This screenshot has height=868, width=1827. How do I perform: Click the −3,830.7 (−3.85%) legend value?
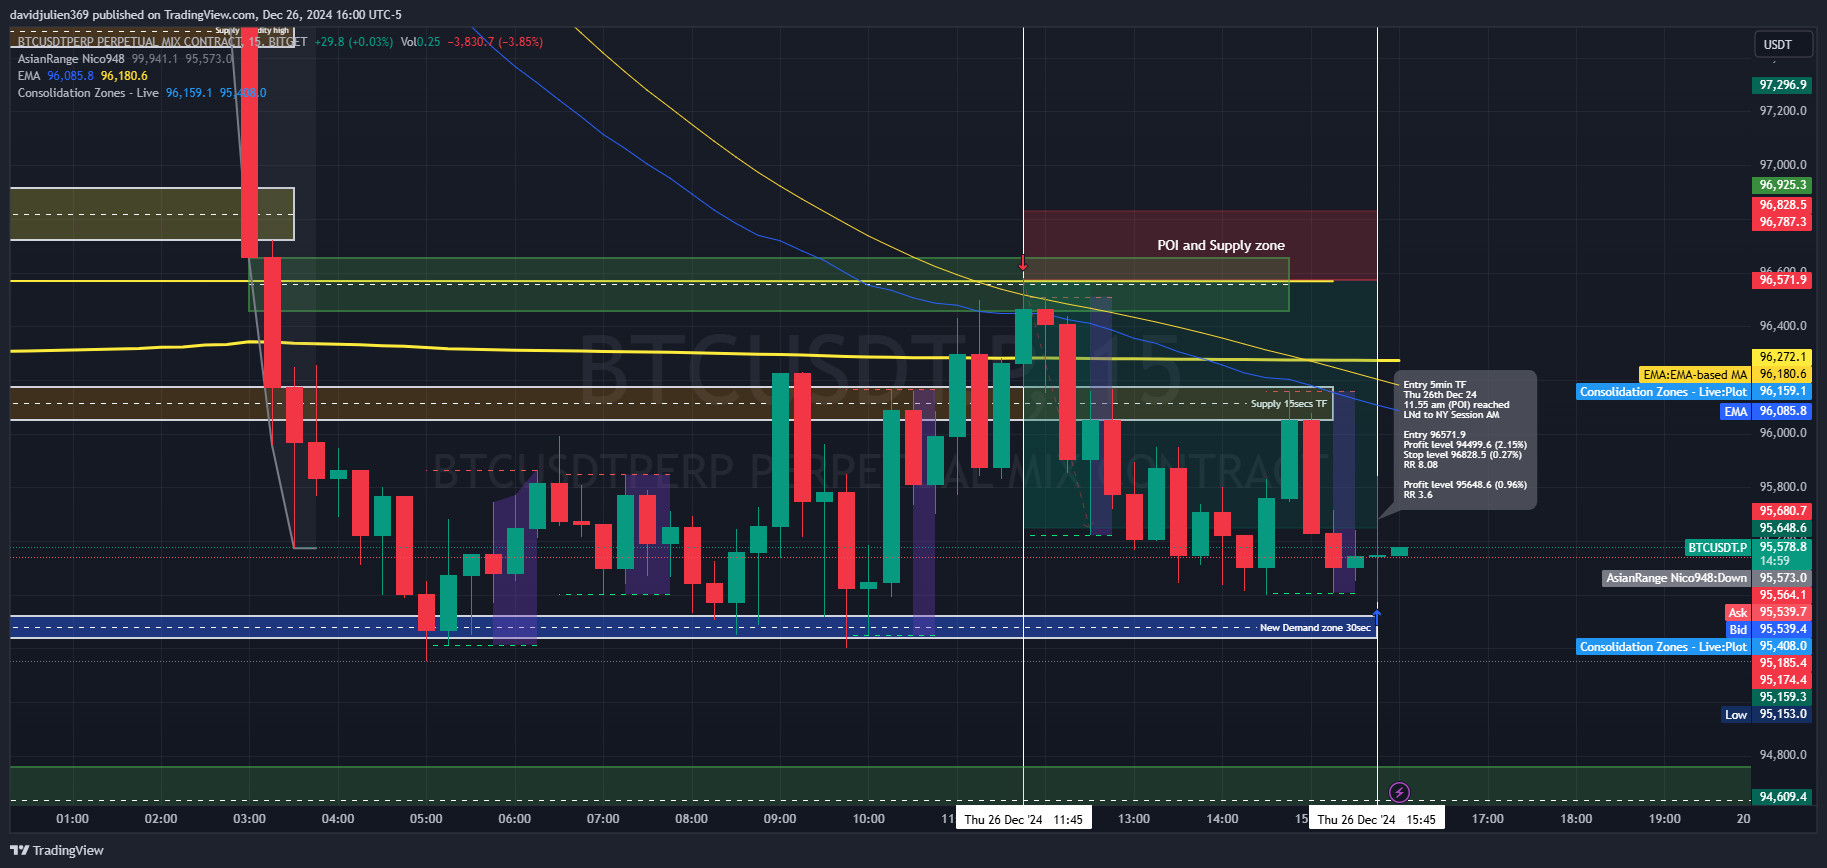click(495, 42)
